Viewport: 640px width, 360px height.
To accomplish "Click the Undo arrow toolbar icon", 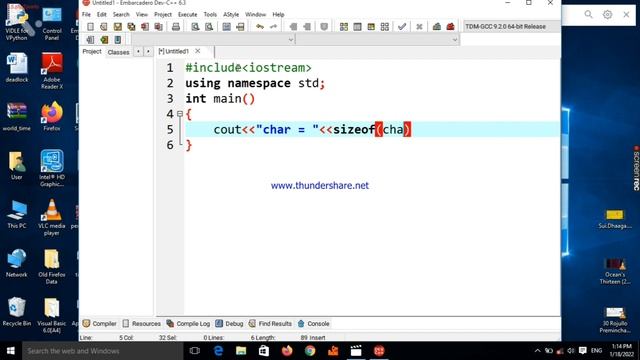I will pos(260,27).
